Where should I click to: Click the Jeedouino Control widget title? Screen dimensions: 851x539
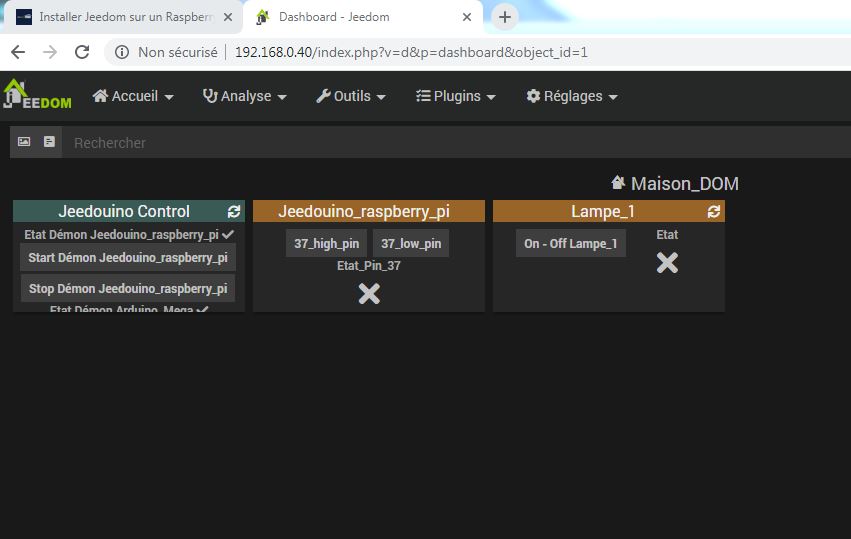point(124,211)
